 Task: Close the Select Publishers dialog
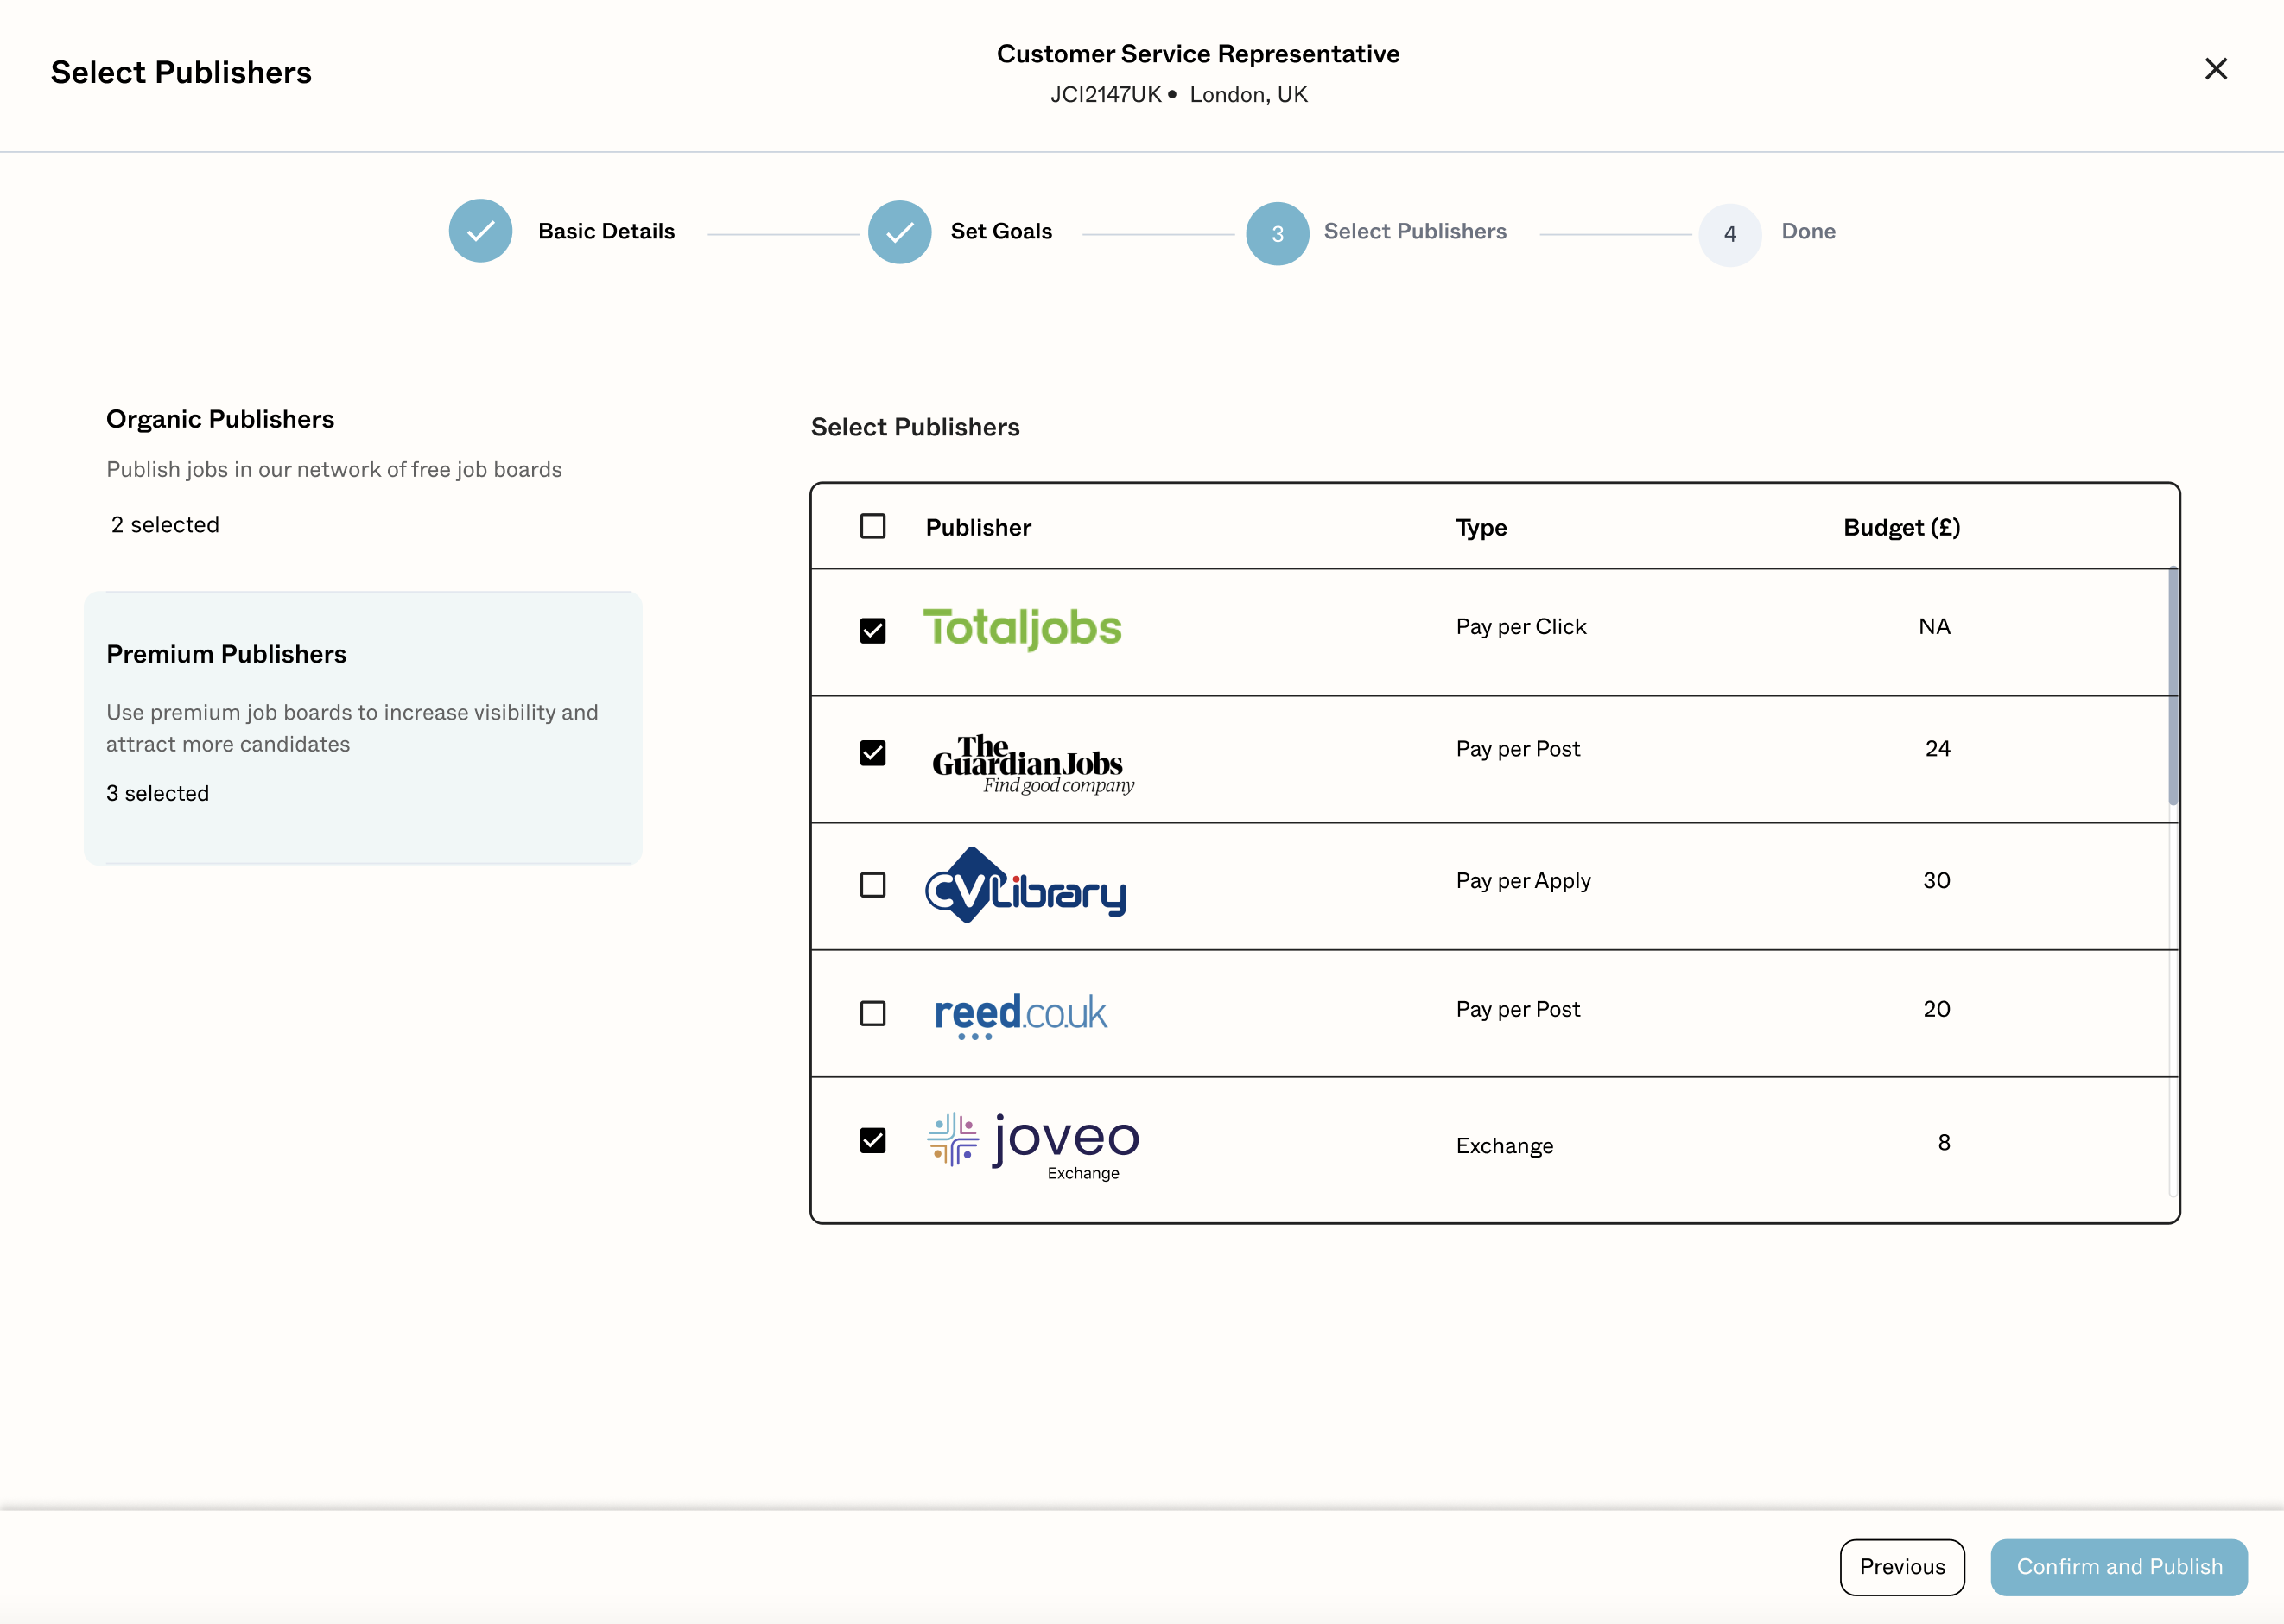pos(2215,69)
